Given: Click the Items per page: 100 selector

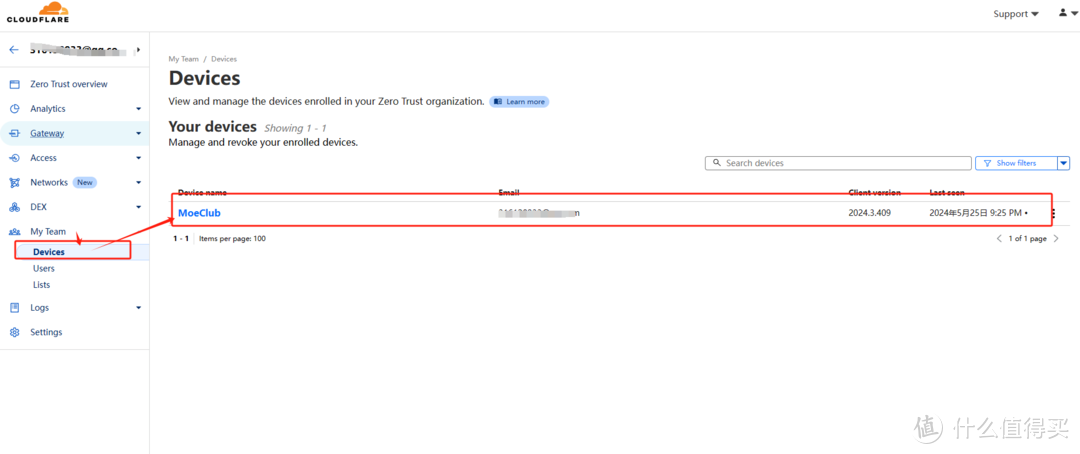Looking at the screenshot, I should point(232,238).
